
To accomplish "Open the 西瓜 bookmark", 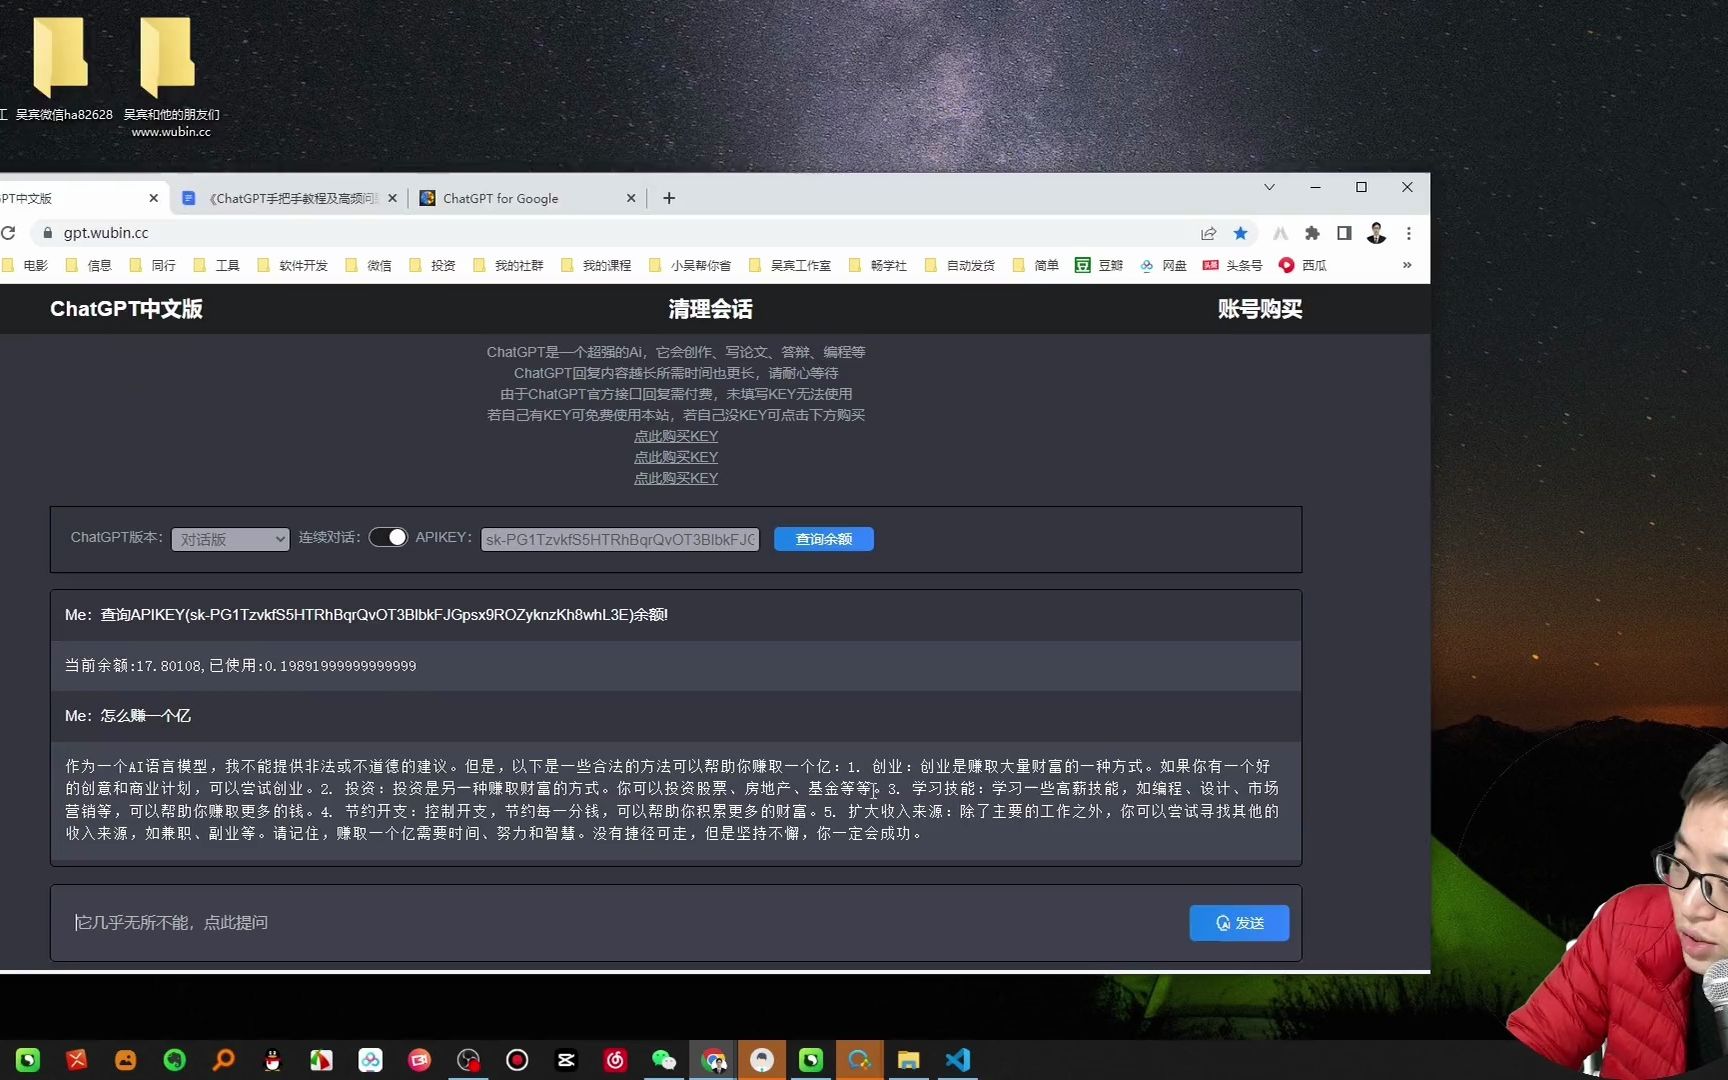I will [x=1303, y=265].
